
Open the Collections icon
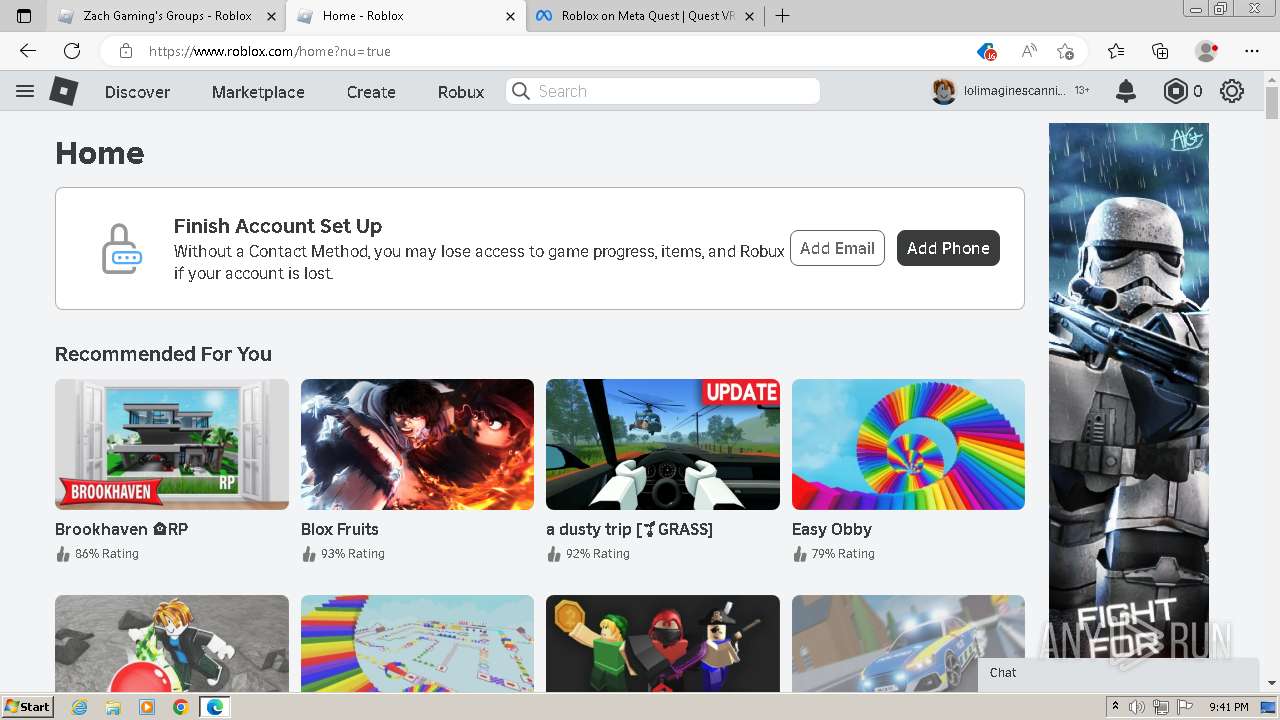1160,51
